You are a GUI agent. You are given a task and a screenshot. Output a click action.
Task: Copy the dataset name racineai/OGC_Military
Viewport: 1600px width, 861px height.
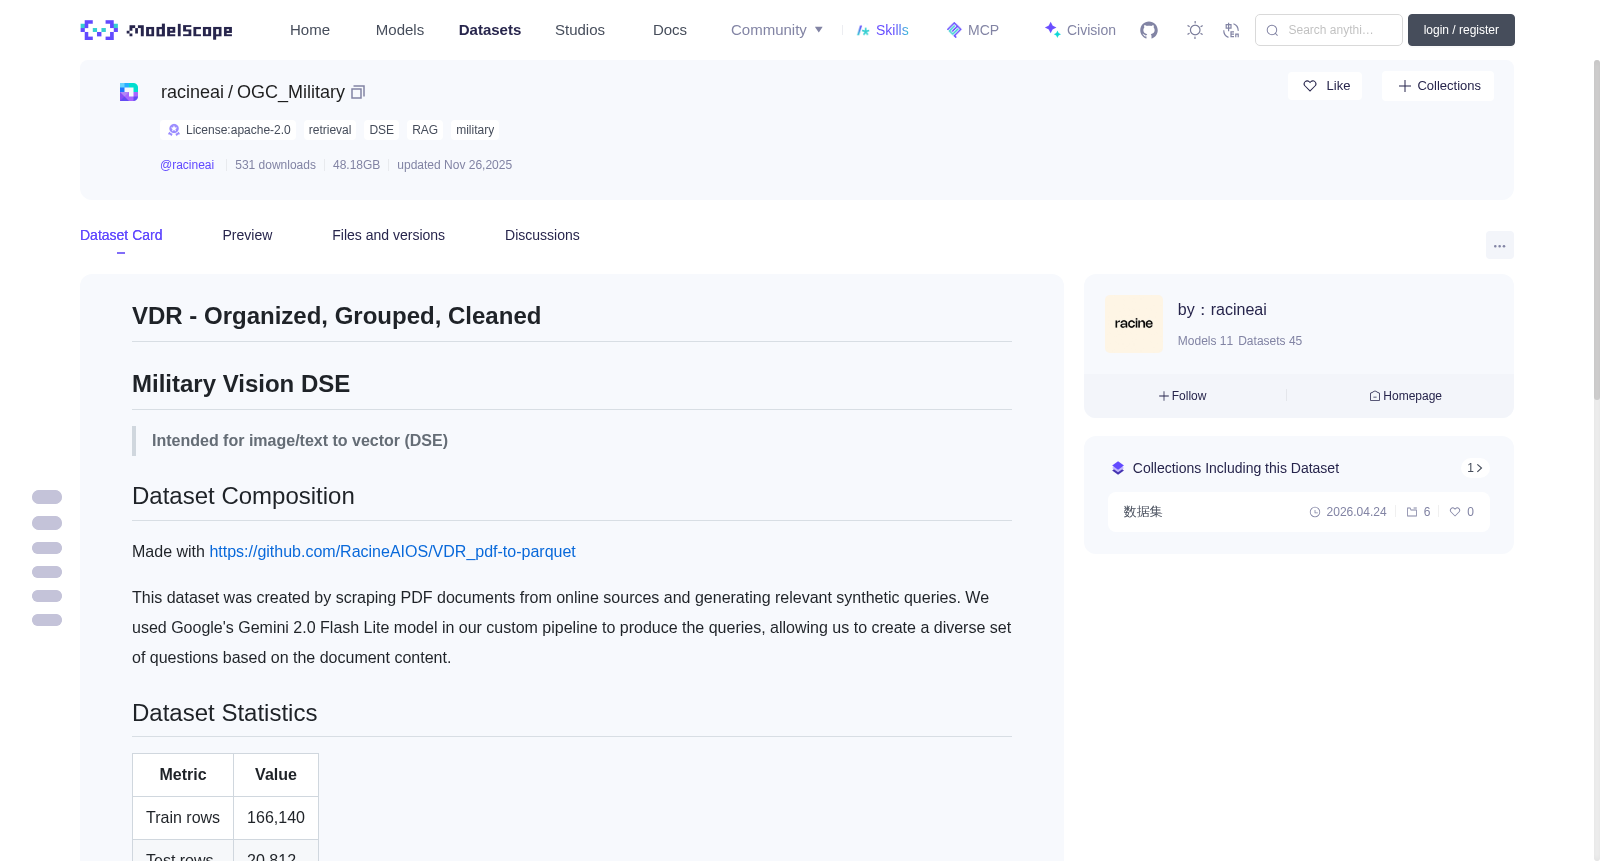pos(358,92)
